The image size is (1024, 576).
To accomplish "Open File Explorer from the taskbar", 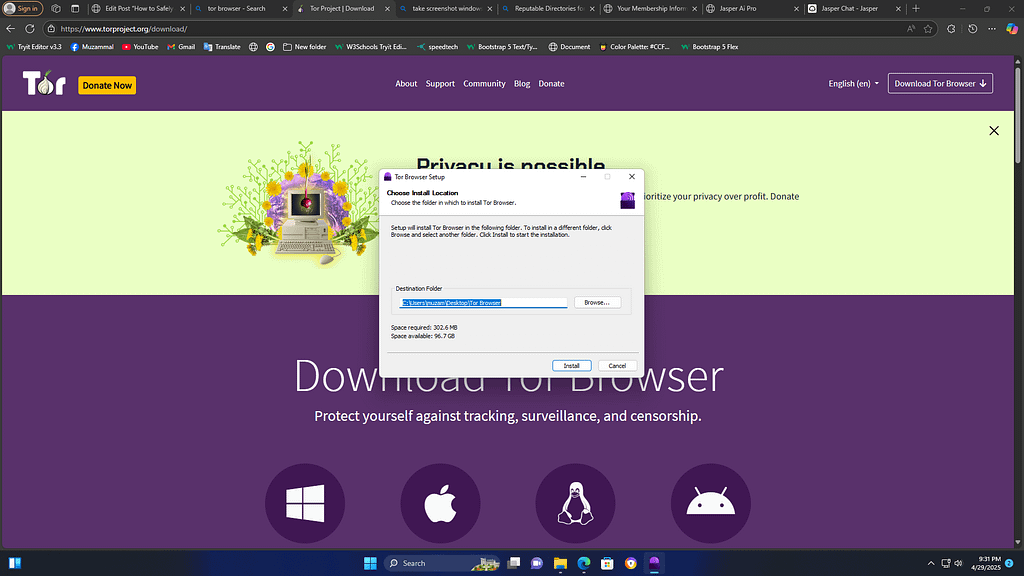I will (560, 563).
